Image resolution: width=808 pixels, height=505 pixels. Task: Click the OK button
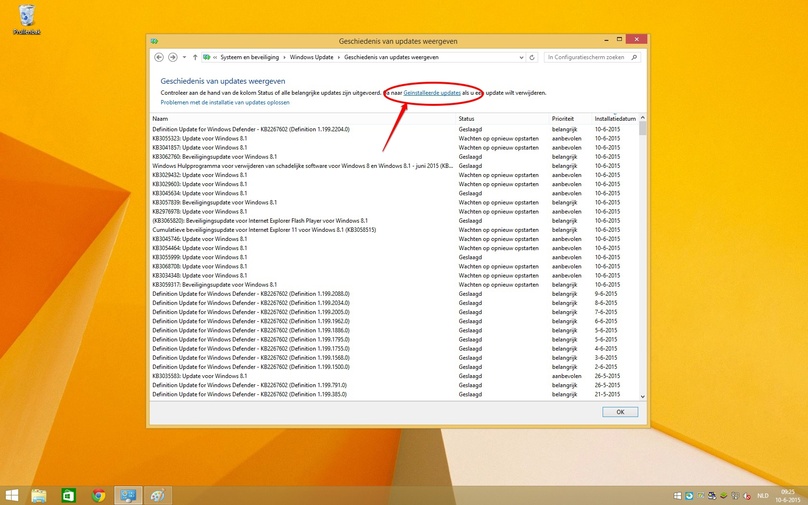[x=620, y=412]
